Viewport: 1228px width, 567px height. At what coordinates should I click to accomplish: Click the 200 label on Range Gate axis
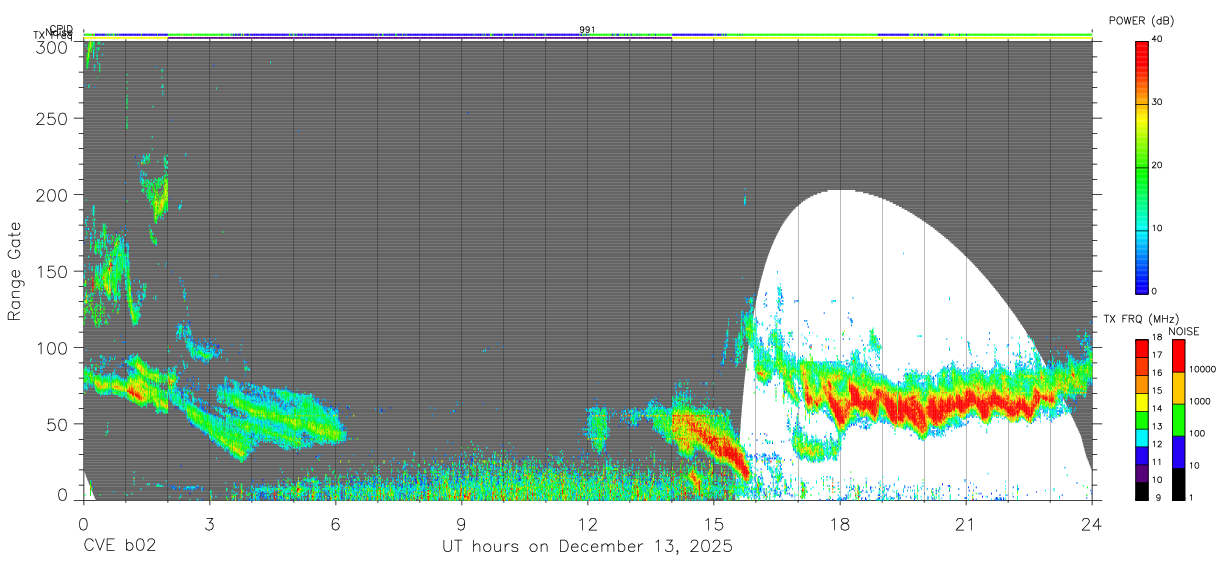[x=54, y=195]
